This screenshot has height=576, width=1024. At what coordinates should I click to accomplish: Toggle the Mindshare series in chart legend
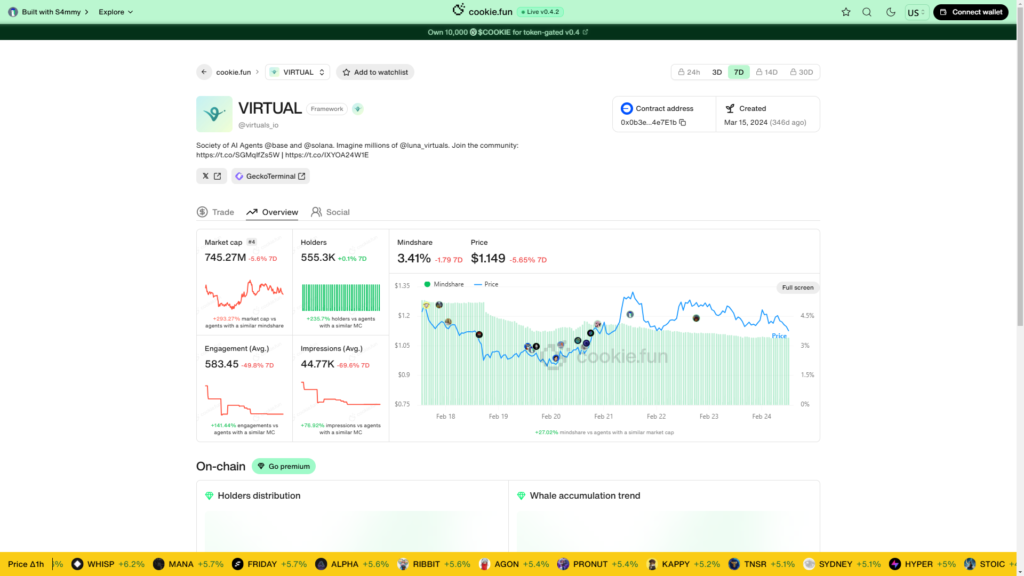[444, 284]
